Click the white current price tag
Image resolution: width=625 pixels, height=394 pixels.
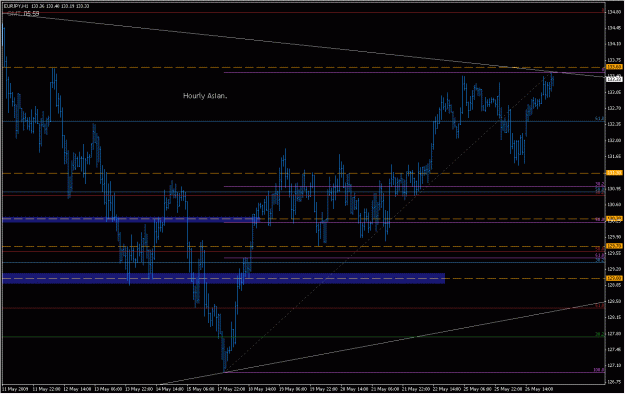coord(614,79)
